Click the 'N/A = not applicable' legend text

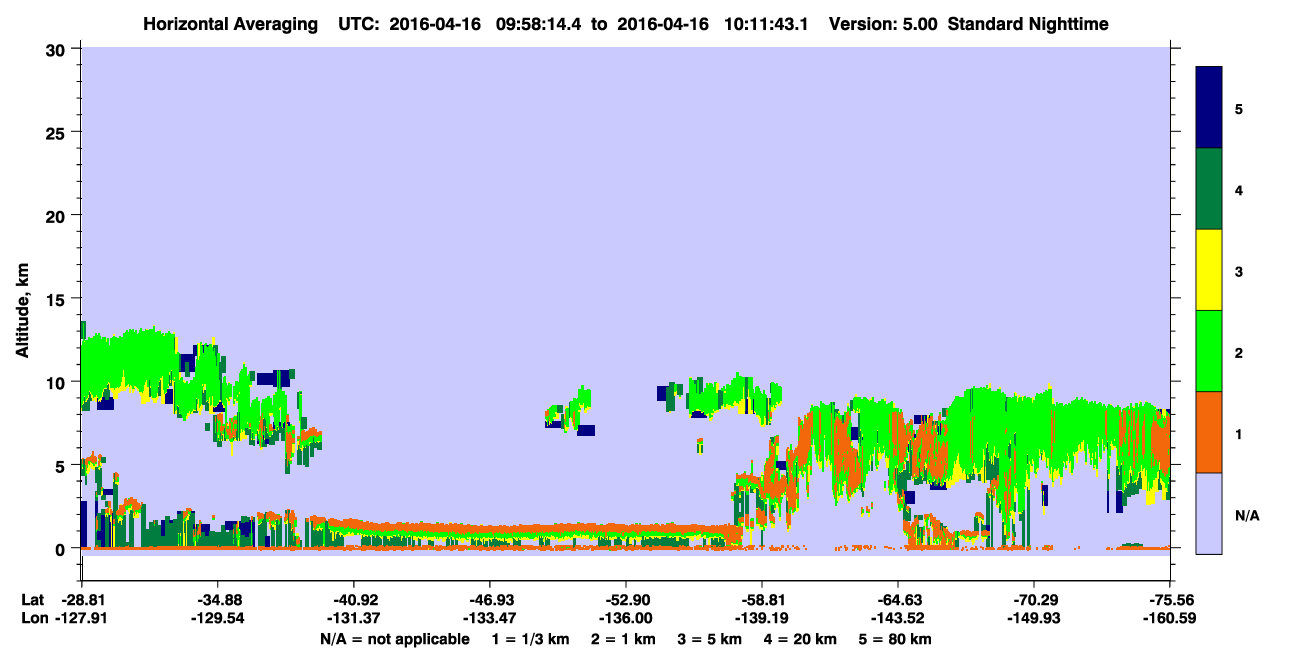point(394,639)
